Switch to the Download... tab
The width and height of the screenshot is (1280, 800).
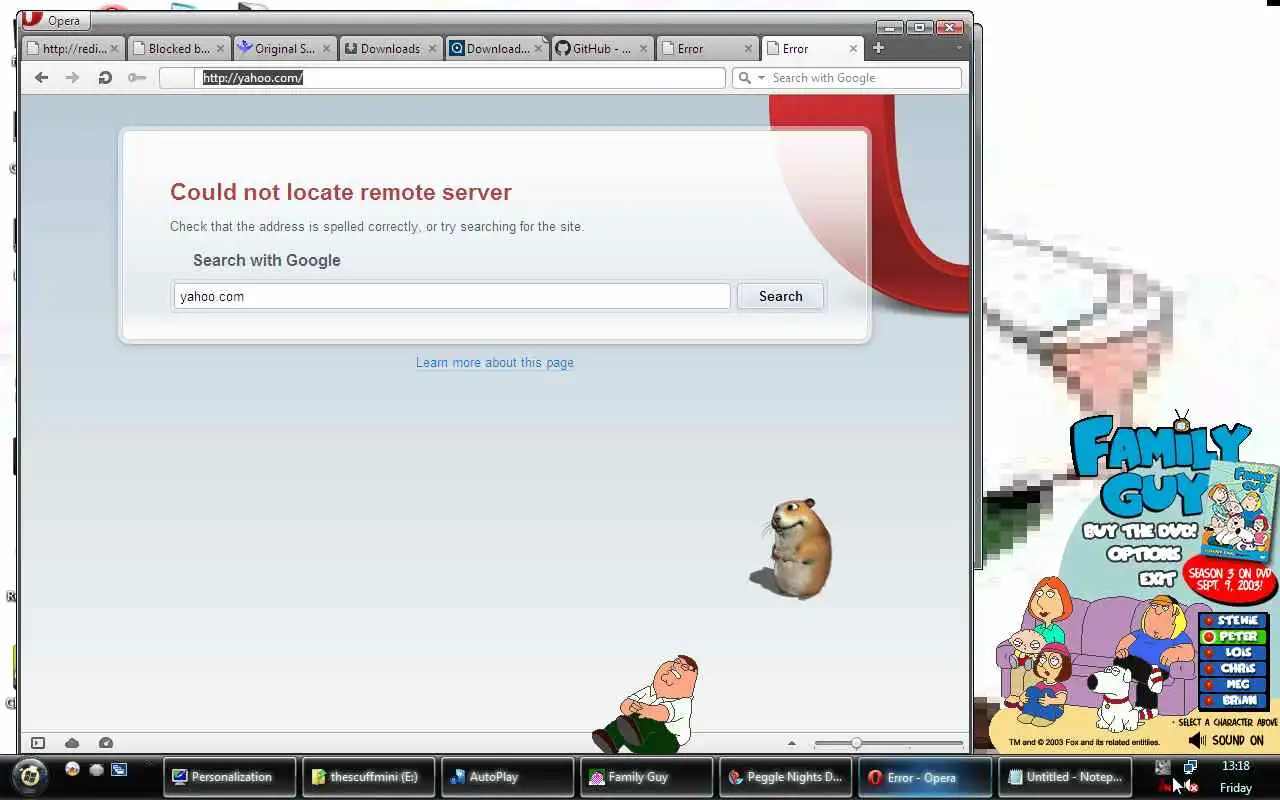pyautogui.click(x=496, y=48)
